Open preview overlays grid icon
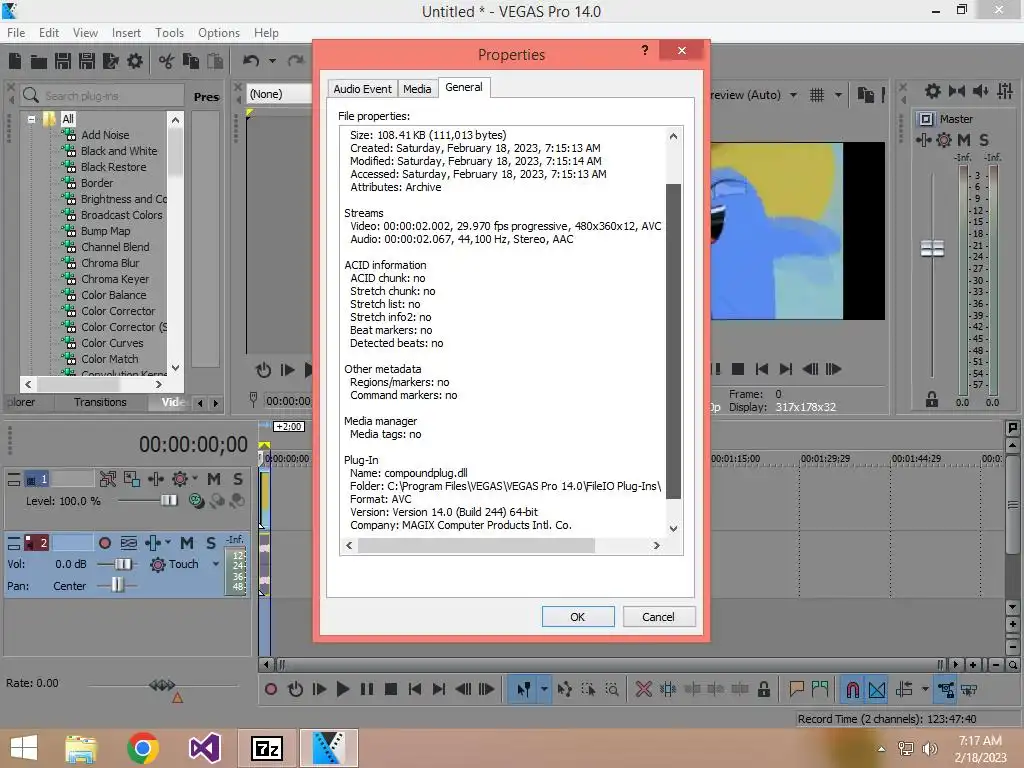This screenshot has width=1024, height=768. point(816,95)
